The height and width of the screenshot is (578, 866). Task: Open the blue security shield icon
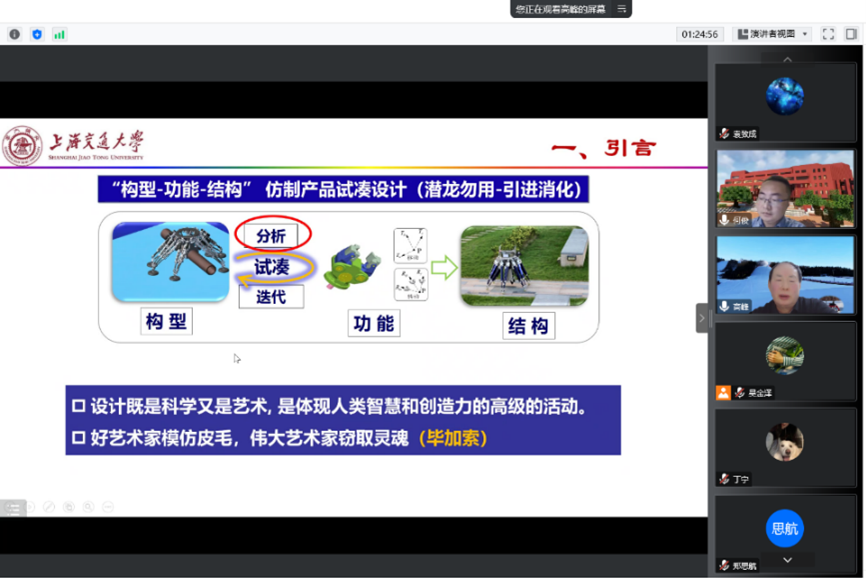click(37, 34)
